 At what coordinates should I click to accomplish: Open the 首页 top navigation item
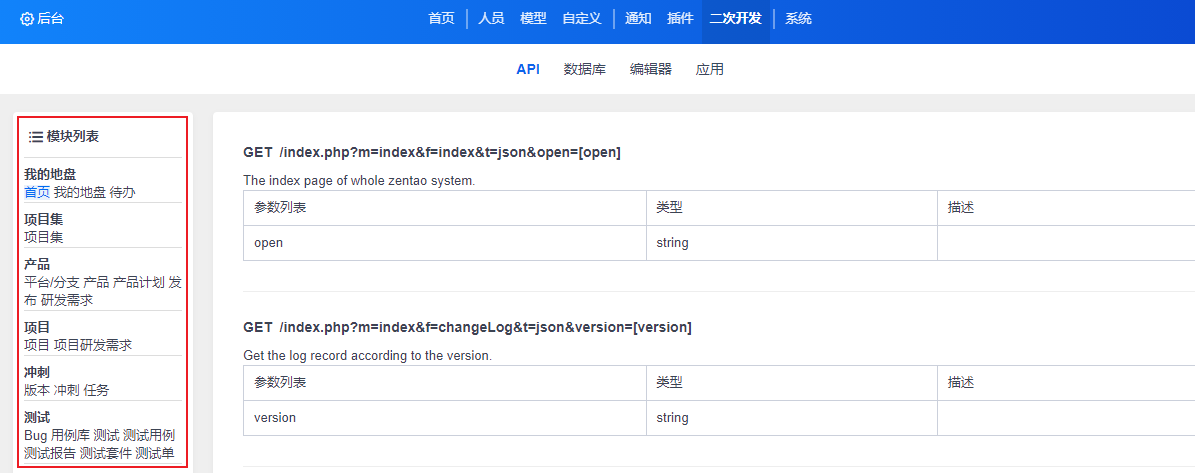point(441,18)
